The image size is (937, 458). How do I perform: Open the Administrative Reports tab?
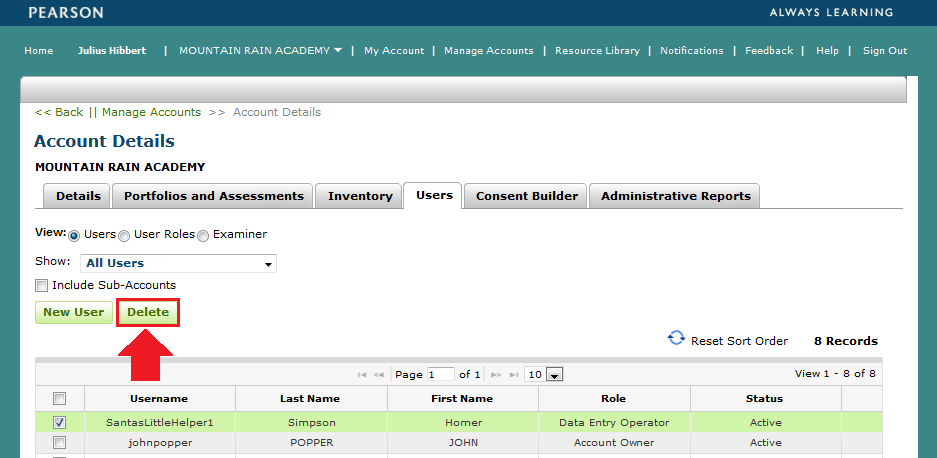[x=675, y=196]
